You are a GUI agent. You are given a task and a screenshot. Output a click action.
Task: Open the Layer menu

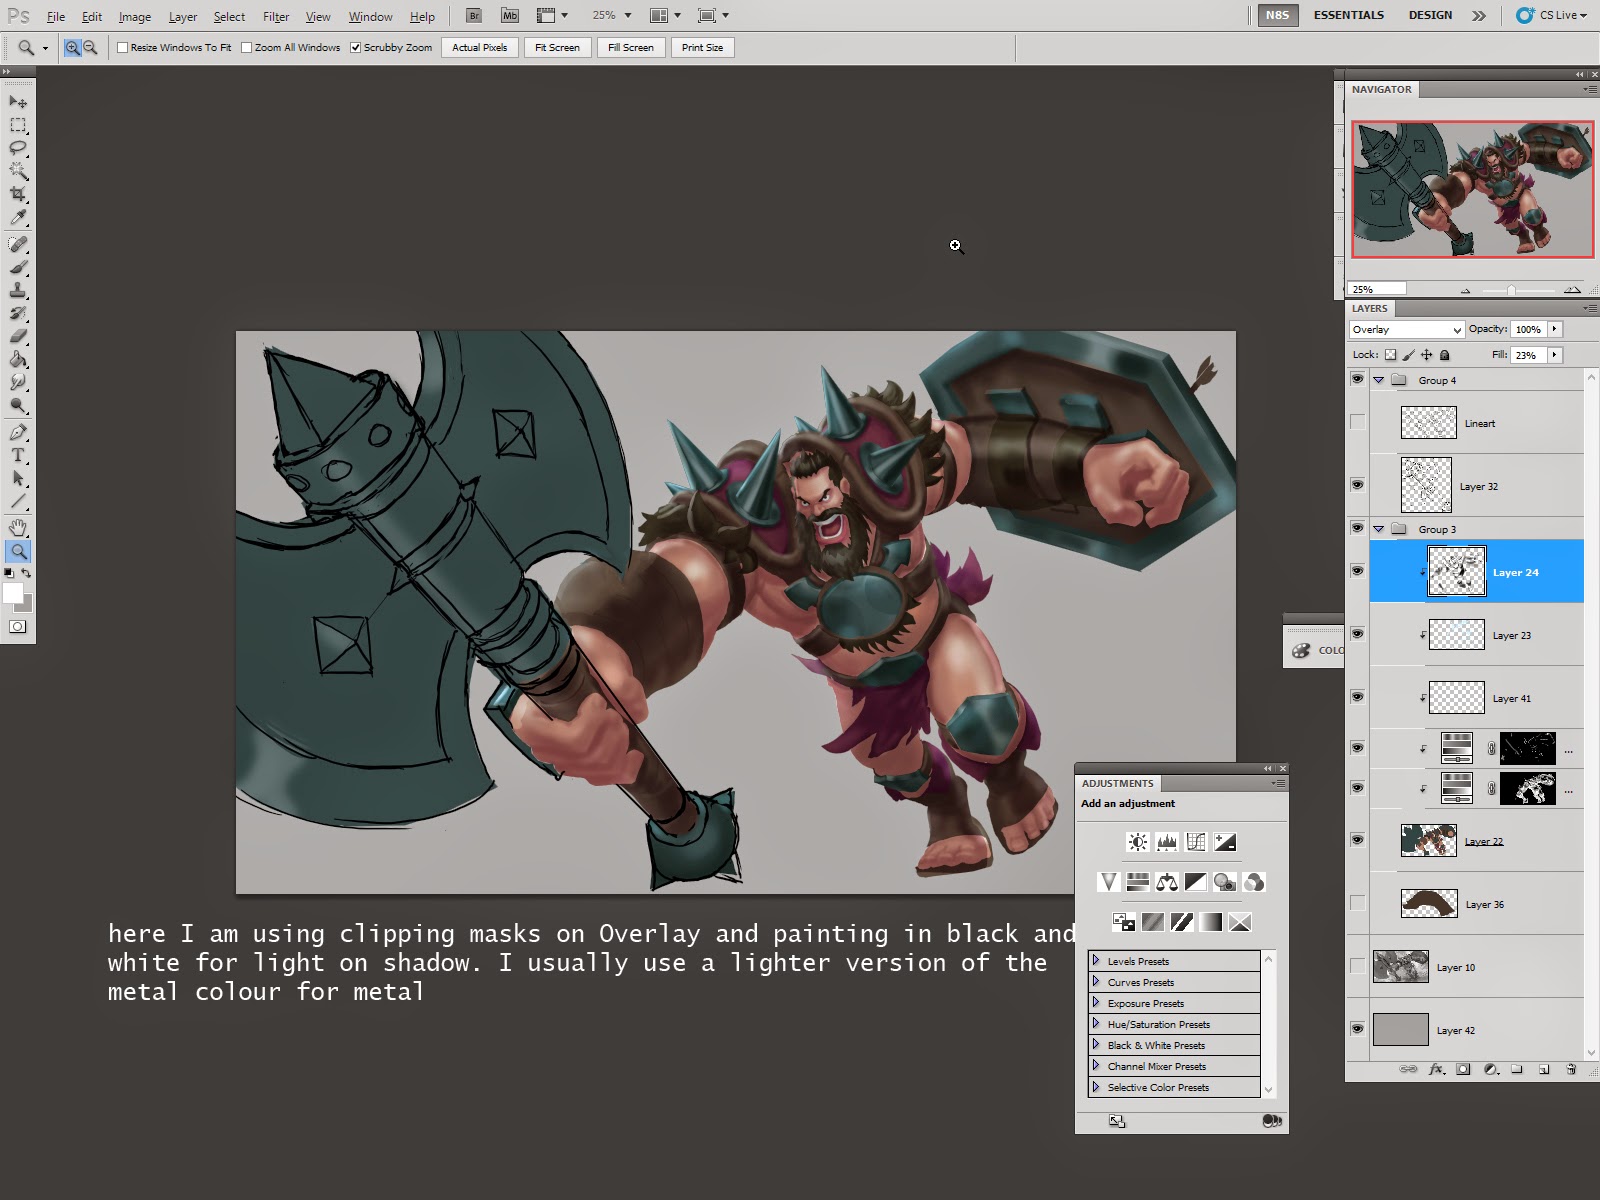coord(182,16)
